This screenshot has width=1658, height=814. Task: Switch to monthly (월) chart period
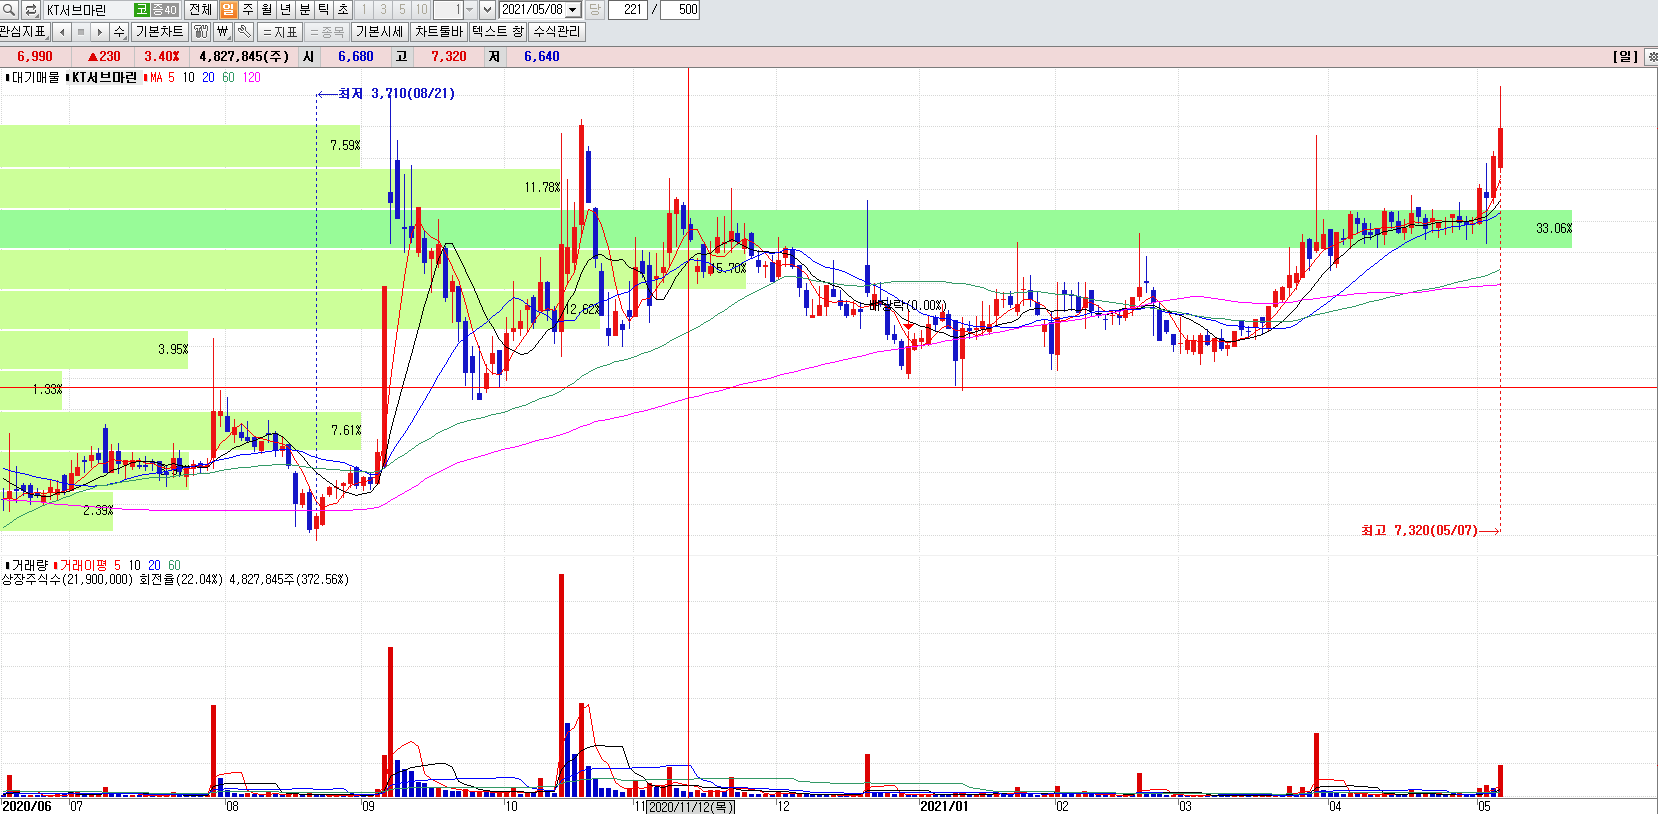[266, 10]
